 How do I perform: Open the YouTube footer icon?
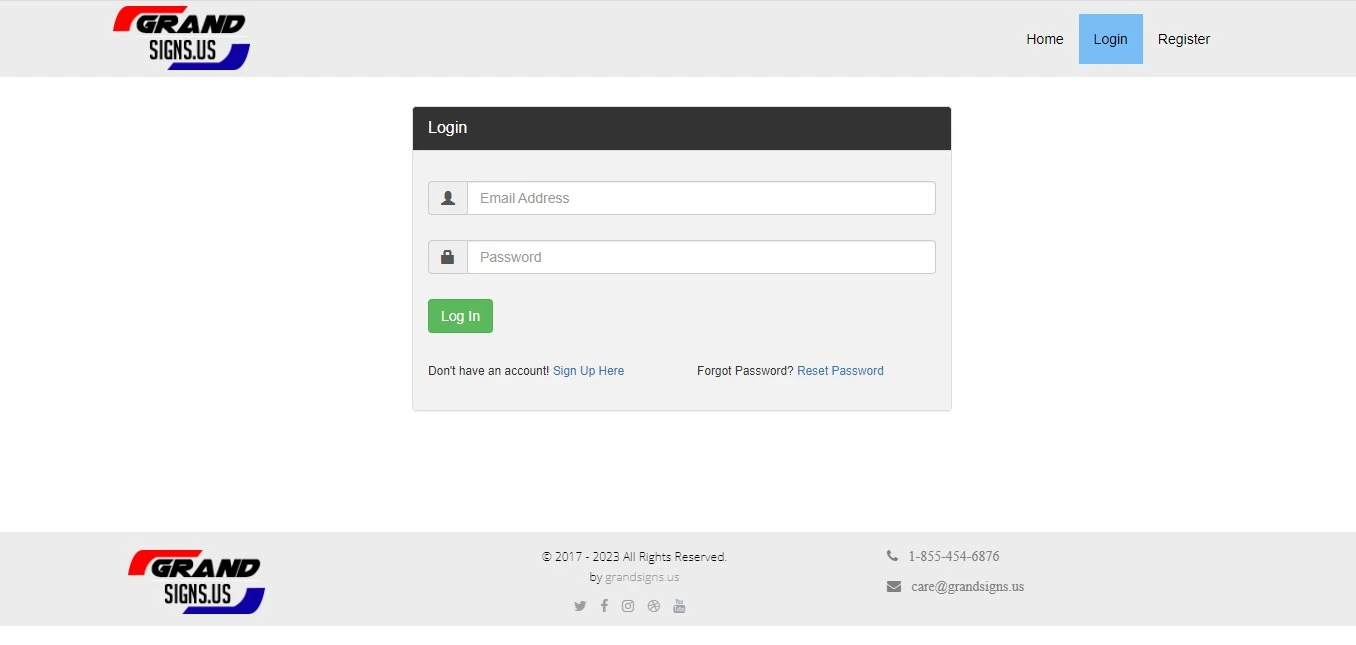click(x=679, y=606)
